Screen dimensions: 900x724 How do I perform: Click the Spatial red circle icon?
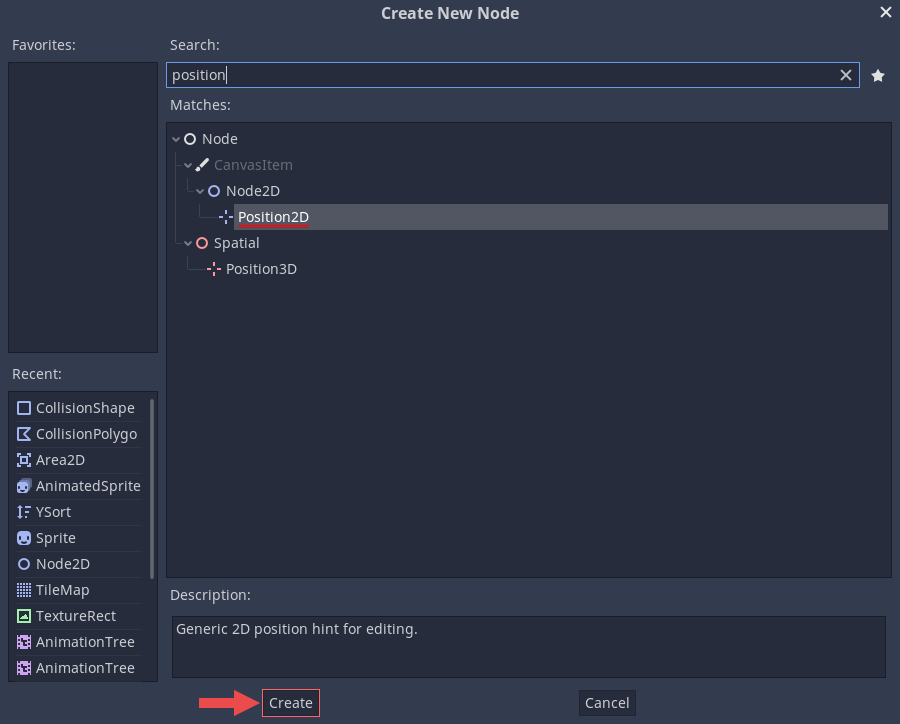[x=201, y=243]
